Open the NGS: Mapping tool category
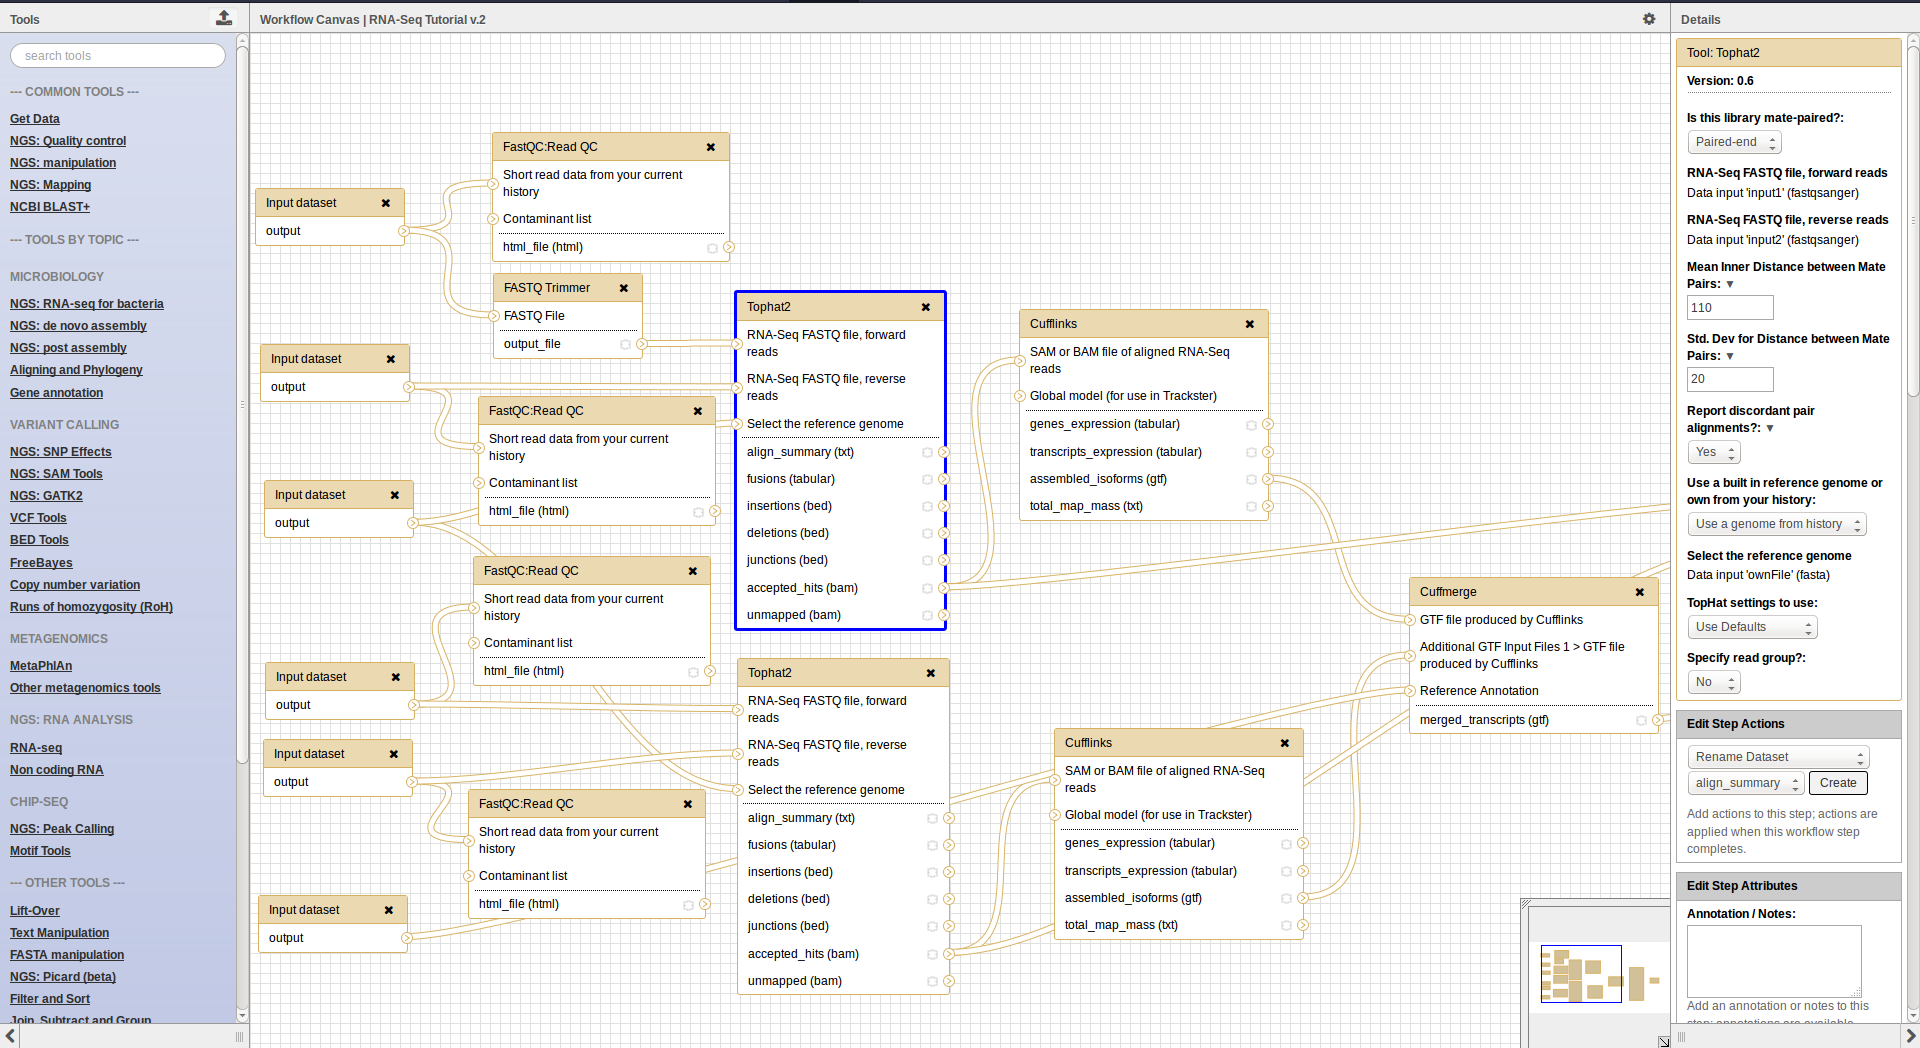 click(x=50, y=184)
